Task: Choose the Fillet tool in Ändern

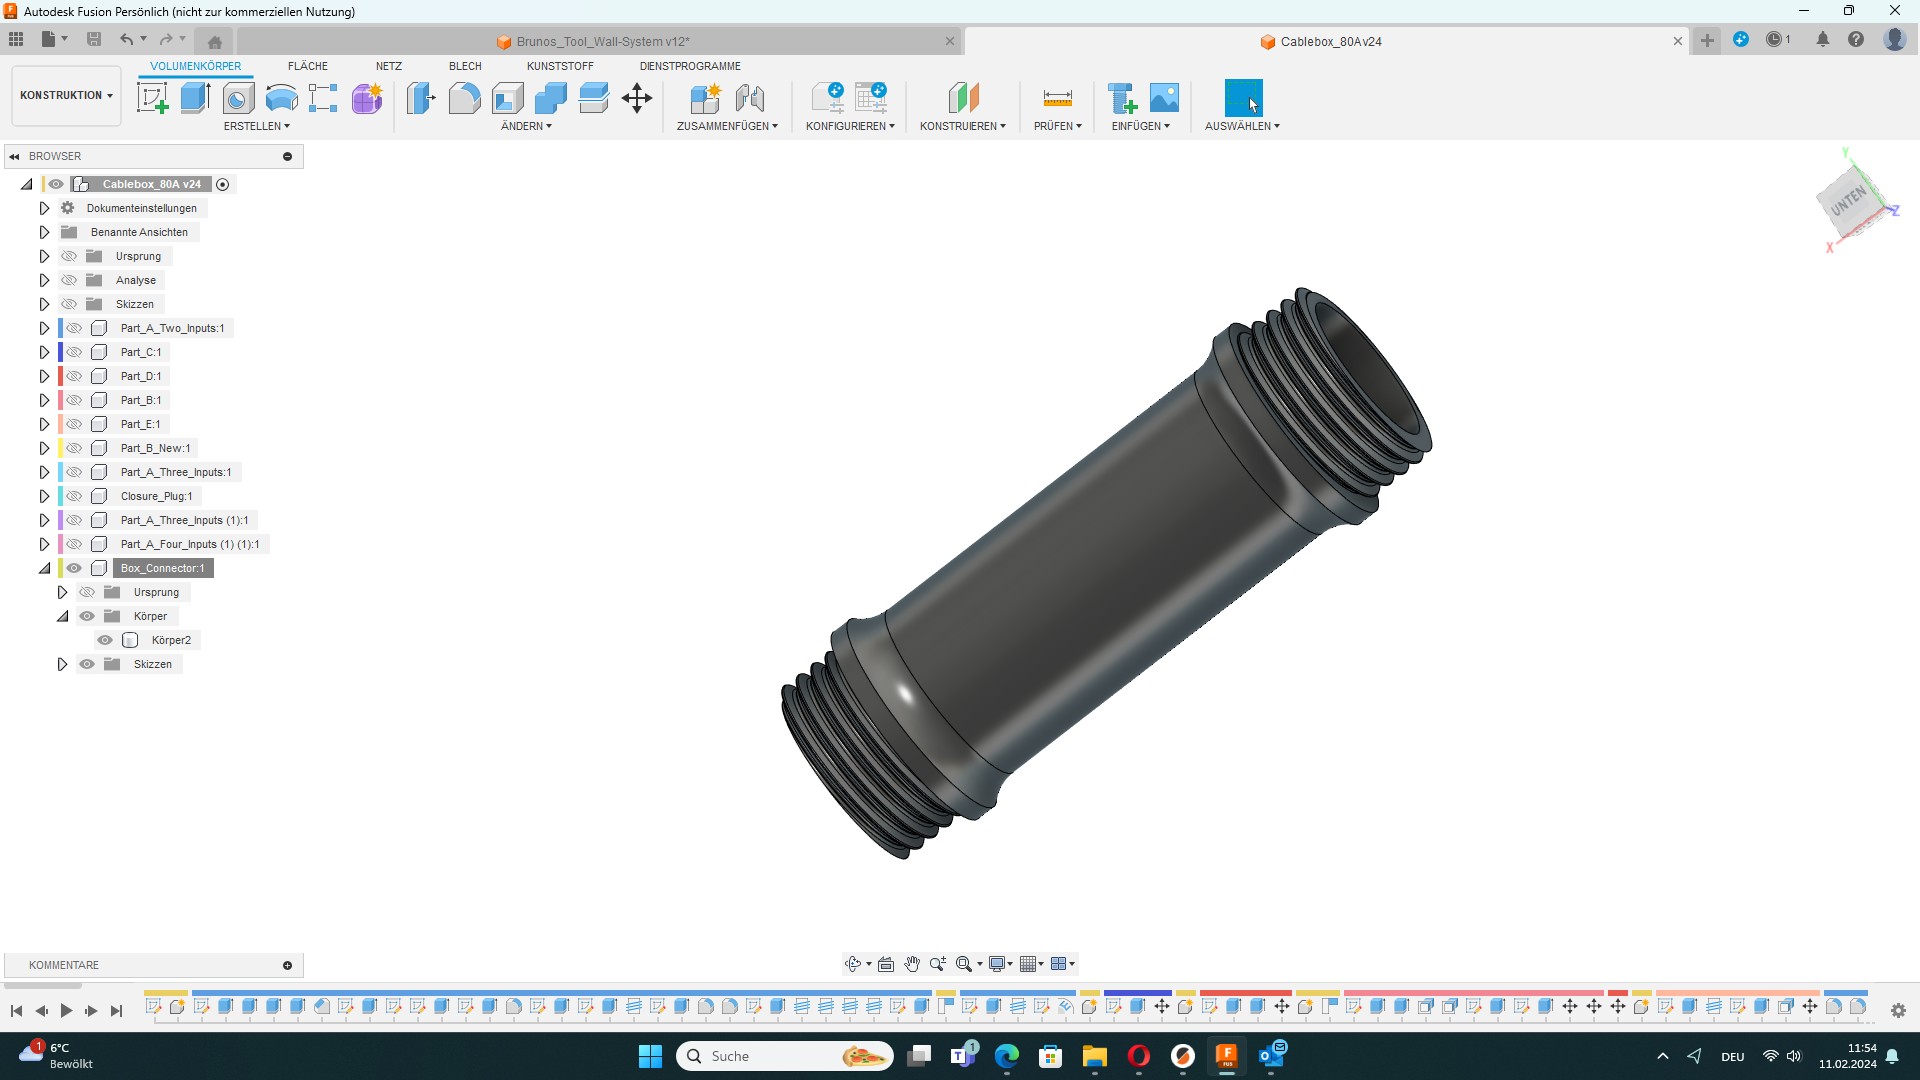Action: 464,98
